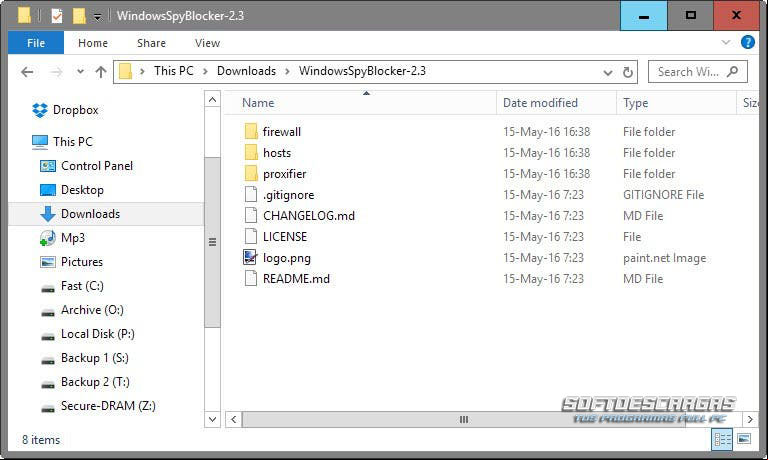Screen dimensions: 768x460
Task: Sort by the Date modified column header
Action: [x=556, y=103]
